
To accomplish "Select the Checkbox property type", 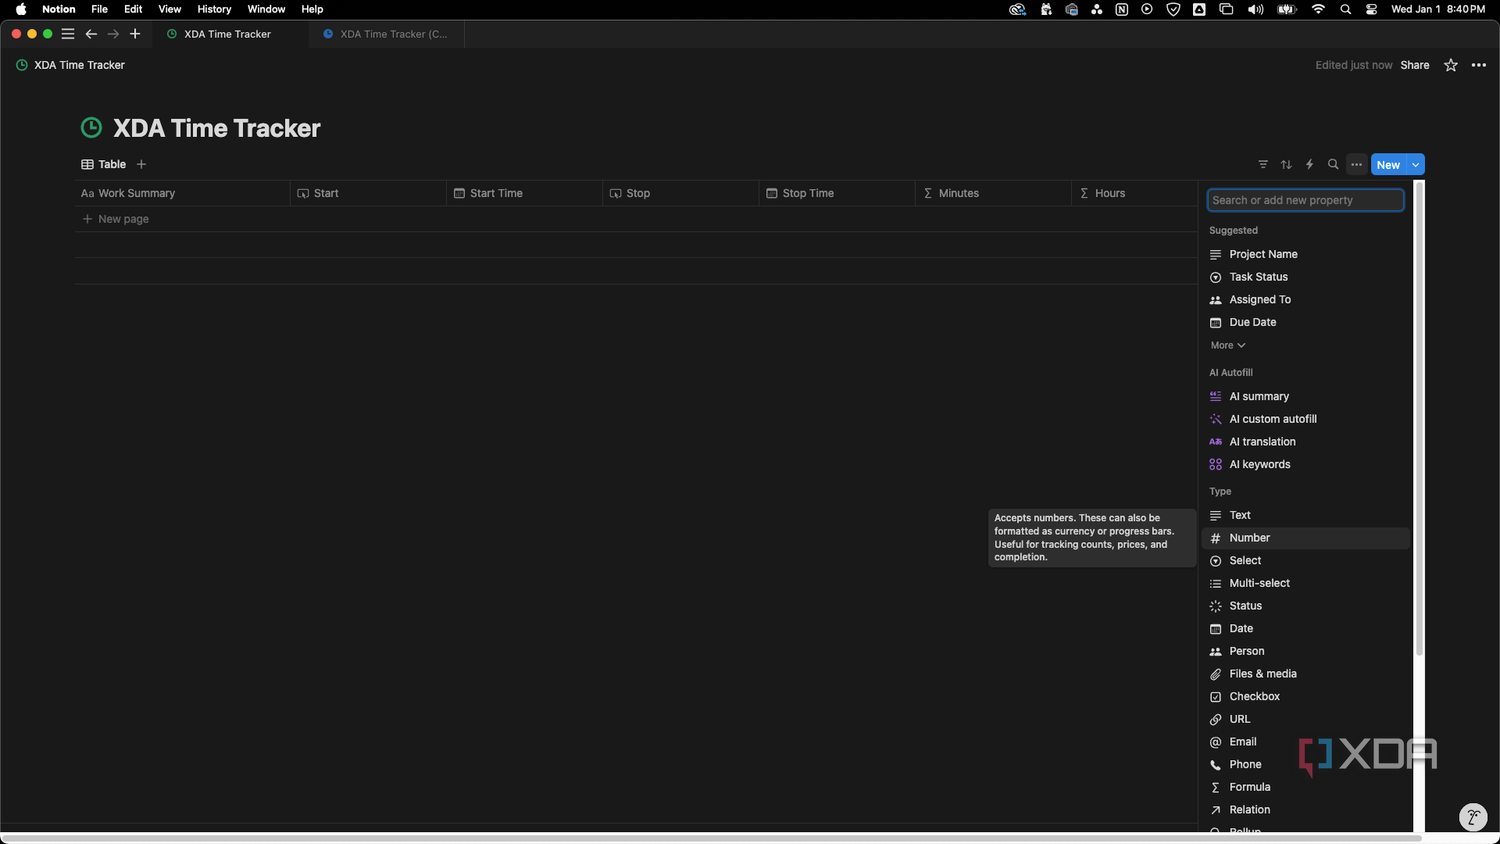I will tap(1305, 697).
